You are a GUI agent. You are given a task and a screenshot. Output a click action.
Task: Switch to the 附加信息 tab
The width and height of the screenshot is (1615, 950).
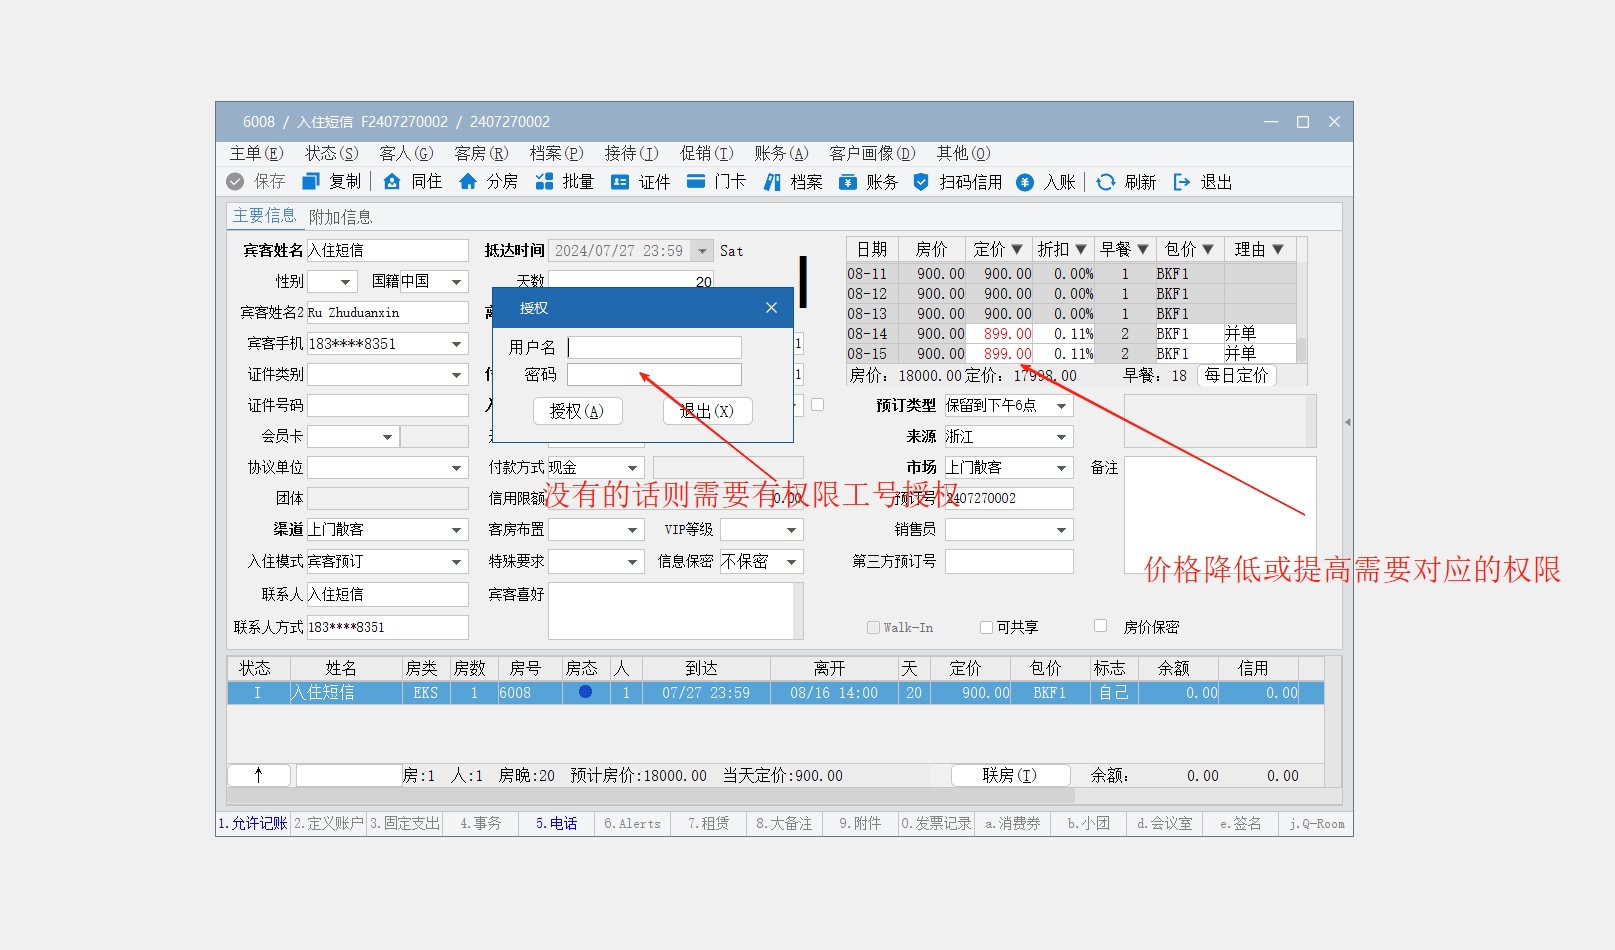pos(340,217)
